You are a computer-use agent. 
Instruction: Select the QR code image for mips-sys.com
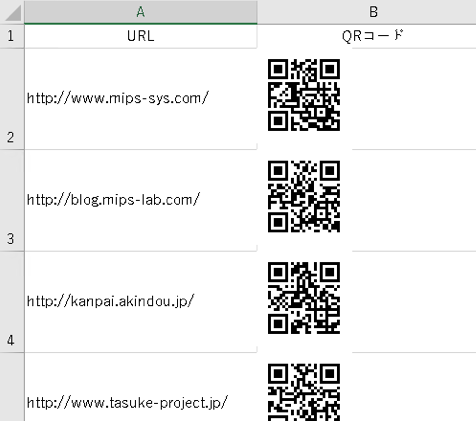tap(304, 95)
